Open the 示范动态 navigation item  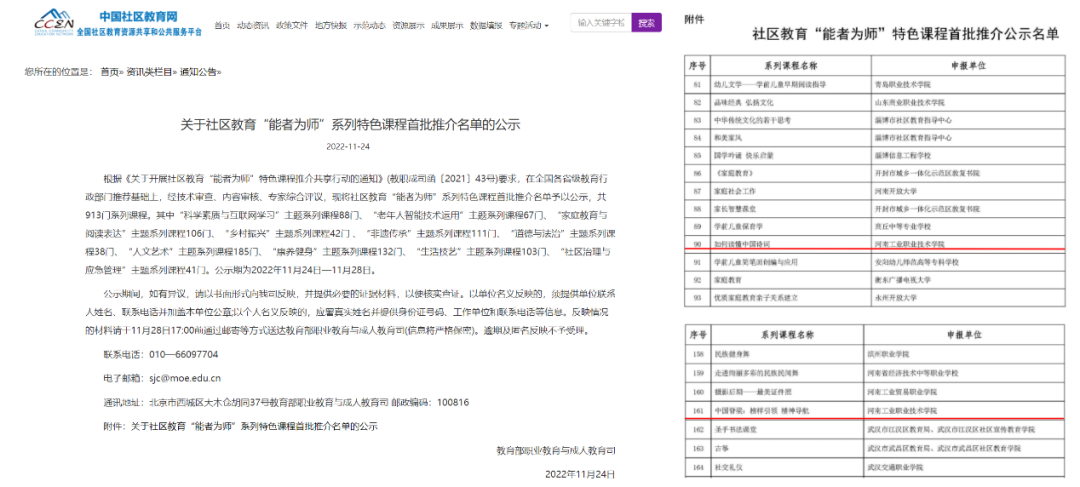369,25
